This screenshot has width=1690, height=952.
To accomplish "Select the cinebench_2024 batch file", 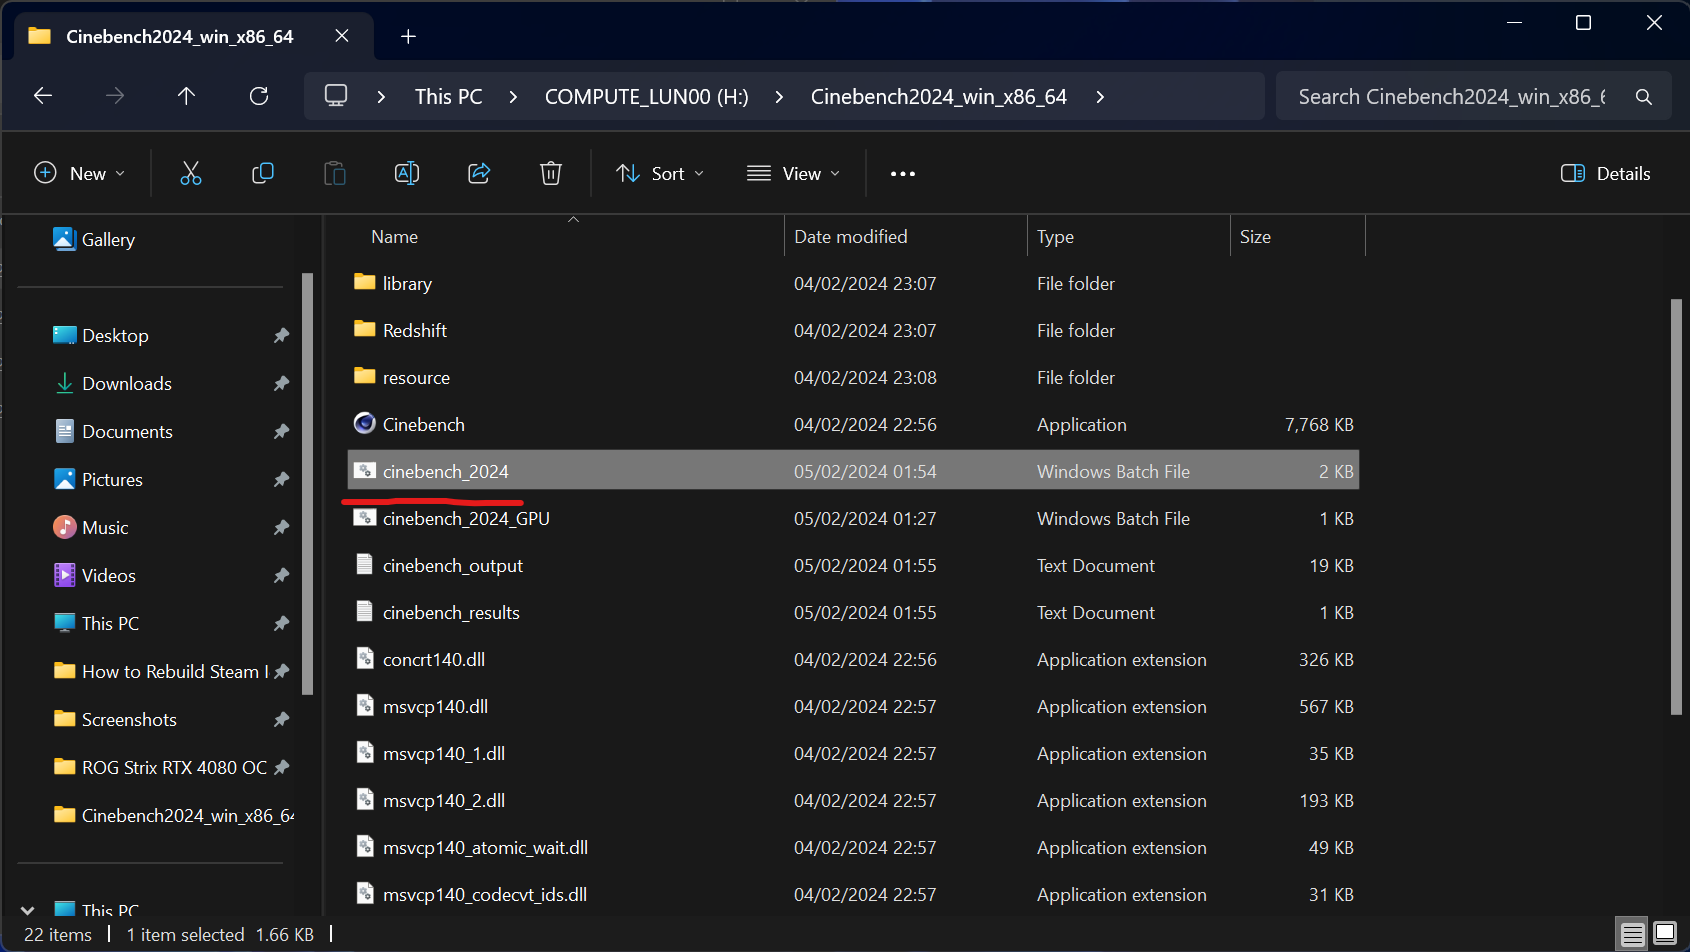I will click(x=853, y=471).
